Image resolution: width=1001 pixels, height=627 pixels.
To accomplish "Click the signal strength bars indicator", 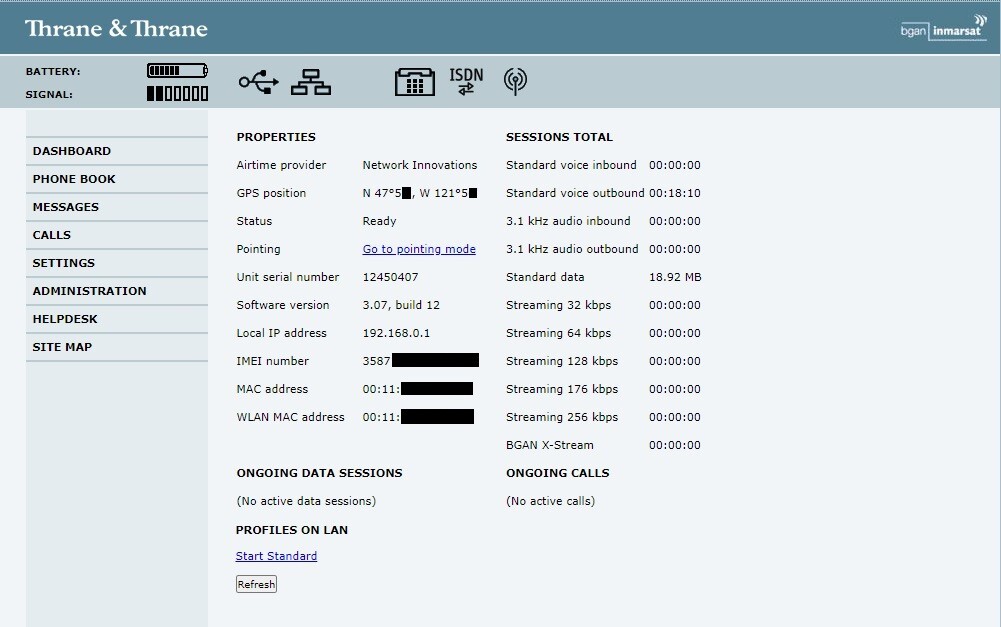I will click(x=177, y=94).
